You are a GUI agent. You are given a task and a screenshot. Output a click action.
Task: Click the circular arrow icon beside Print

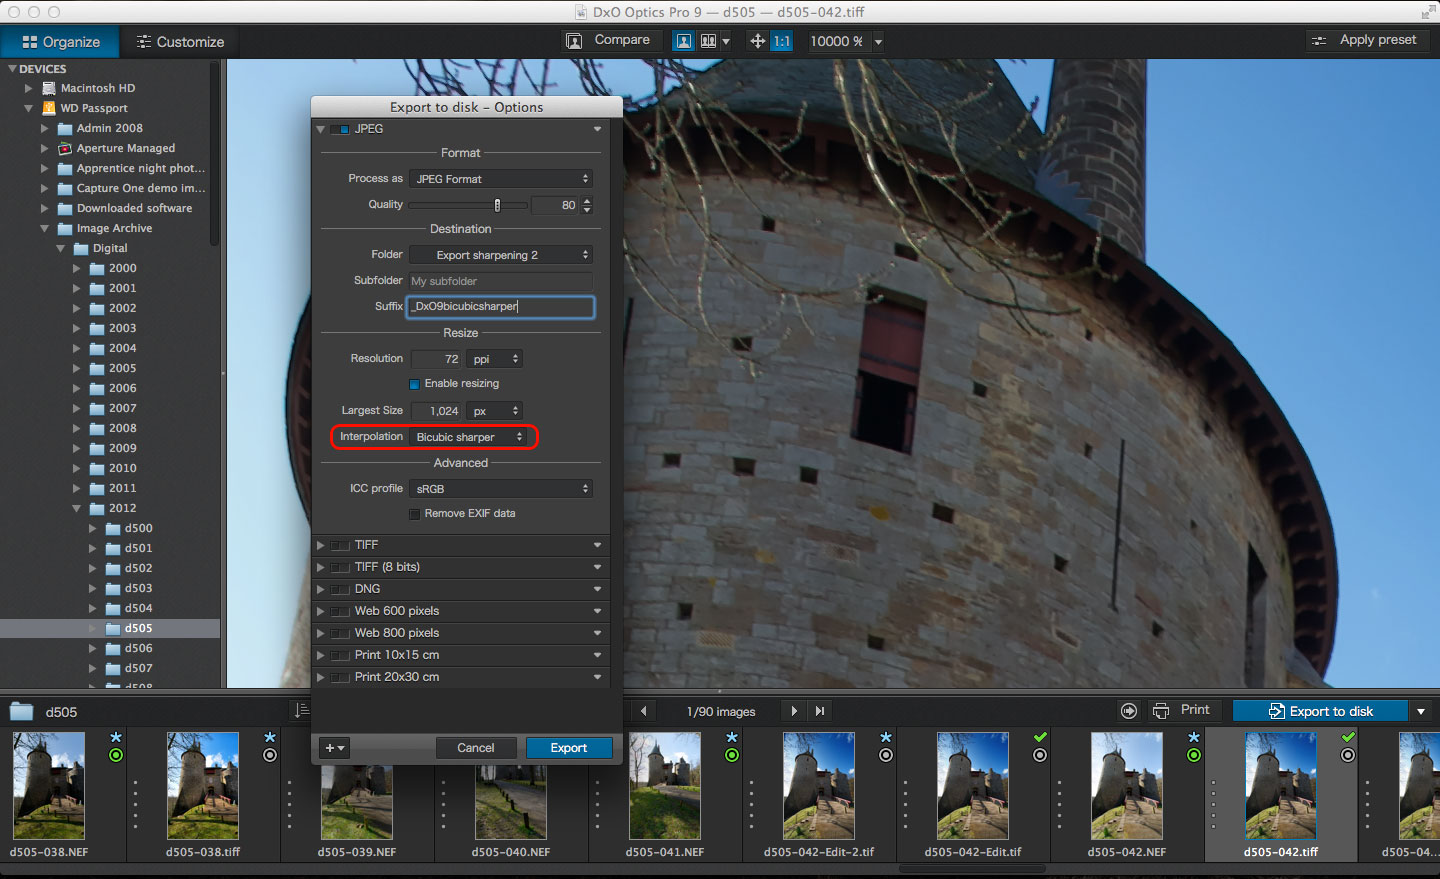[1129, 711]
